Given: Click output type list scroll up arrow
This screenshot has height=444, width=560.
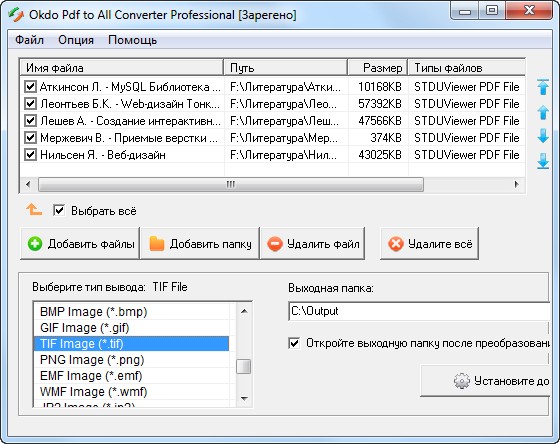Looking at the screenshot, I should pos(244,311).
